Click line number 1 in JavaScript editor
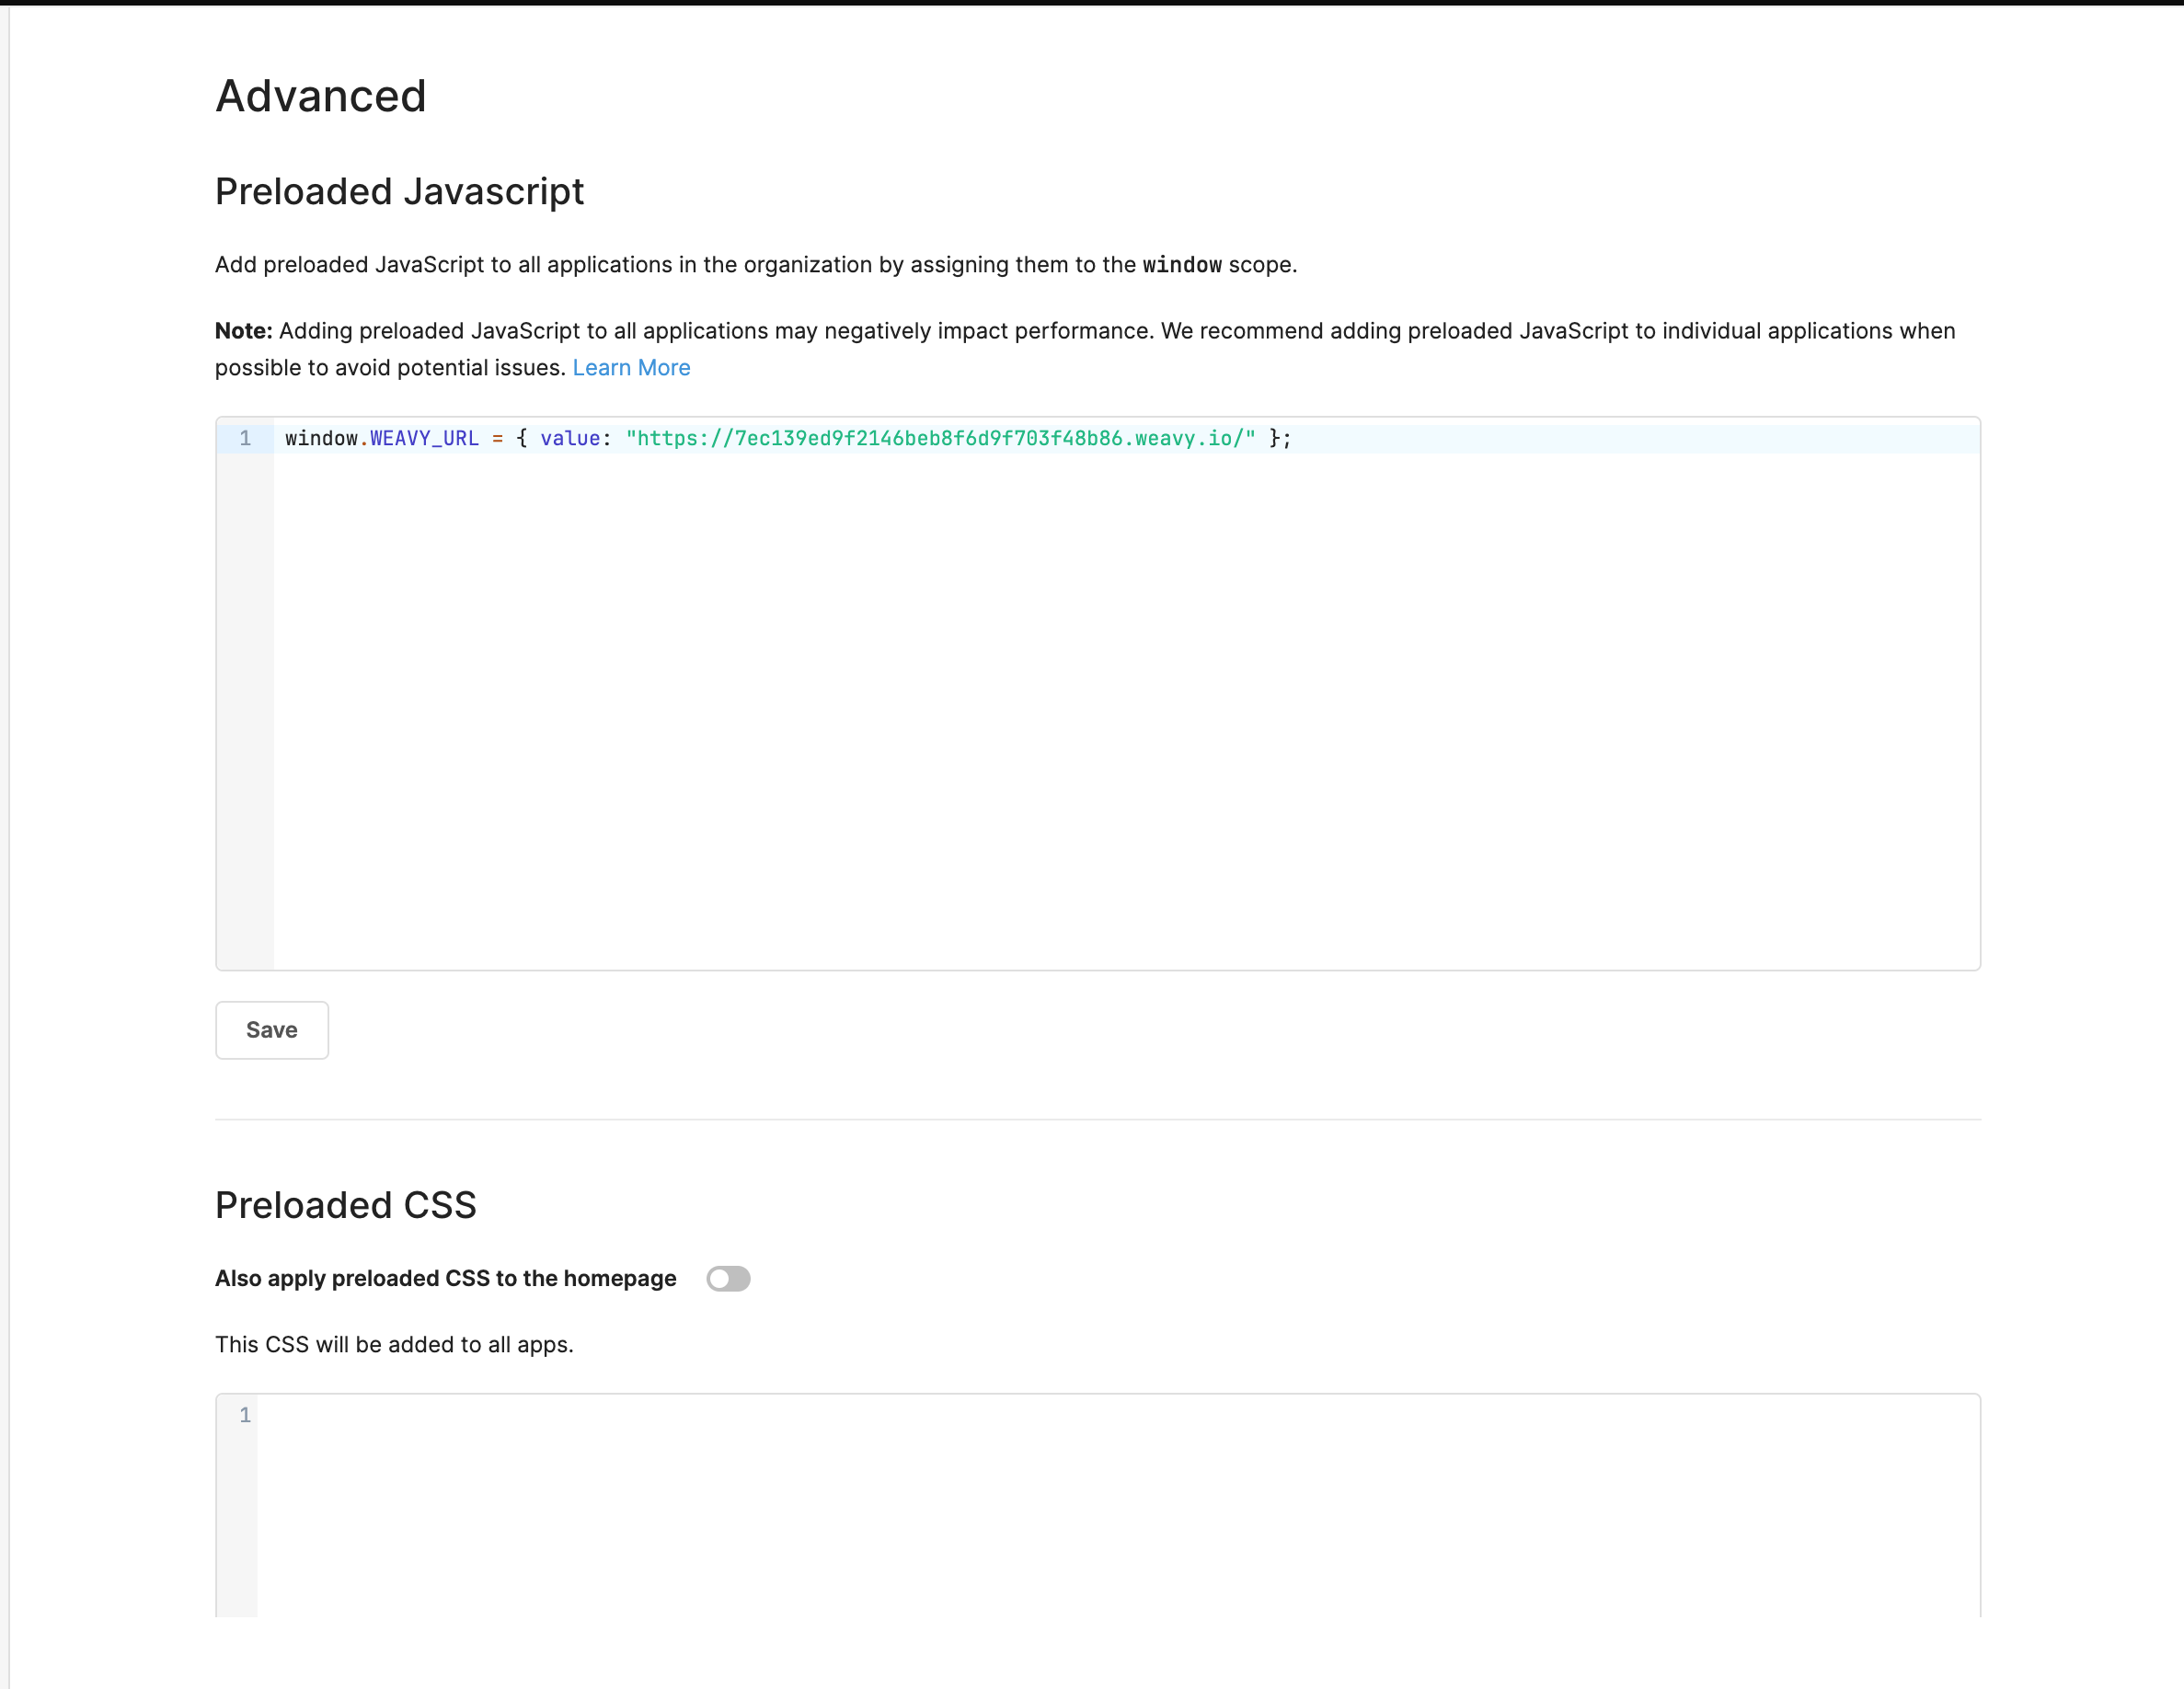Image resolution: width=2184 pixels, height=1689 pixels. pyautogui.click(x=245, y=438)
